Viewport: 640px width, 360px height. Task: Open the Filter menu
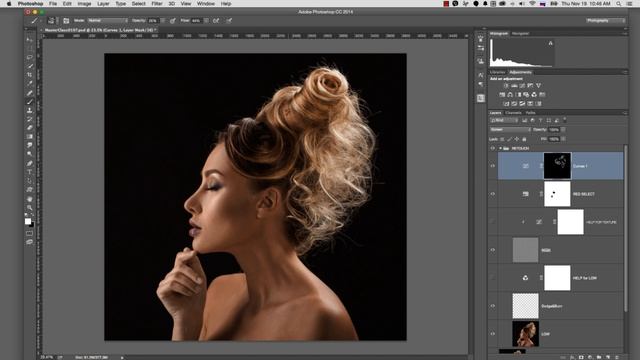[x=157, y=4]
